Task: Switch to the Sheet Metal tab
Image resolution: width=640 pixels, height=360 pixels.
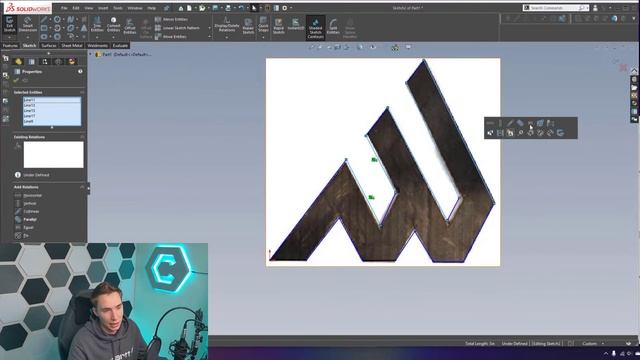Action: [72, 46]
